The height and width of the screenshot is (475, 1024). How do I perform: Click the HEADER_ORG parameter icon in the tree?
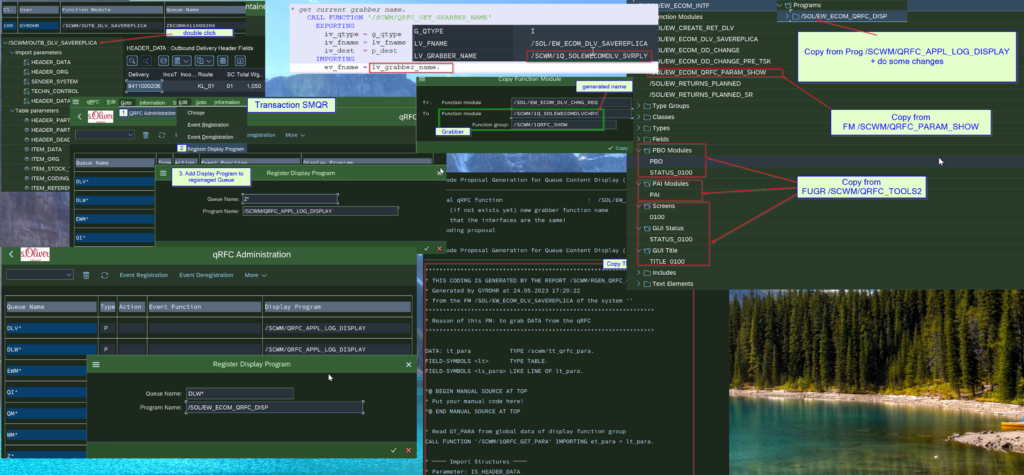tap(24, 73)
